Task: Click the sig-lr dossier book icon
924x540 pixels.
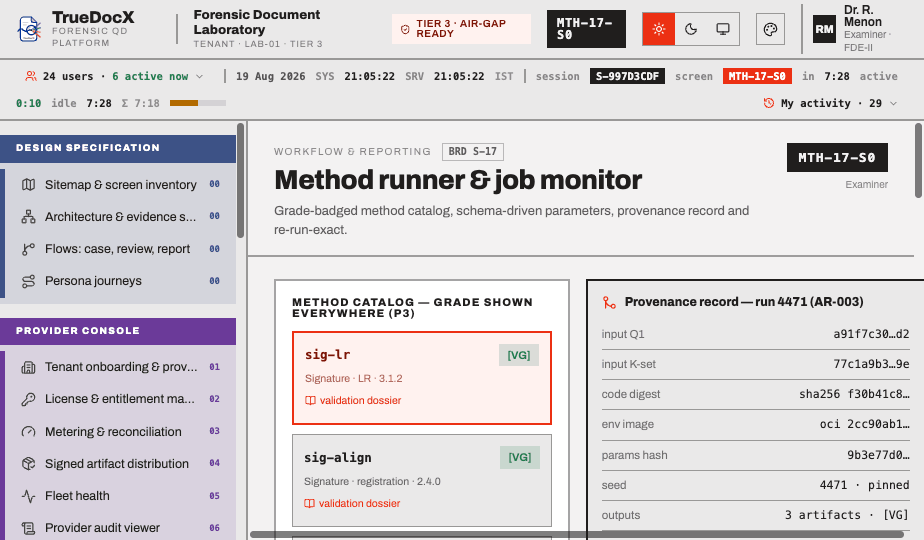Action: click(x=310, y=400)
